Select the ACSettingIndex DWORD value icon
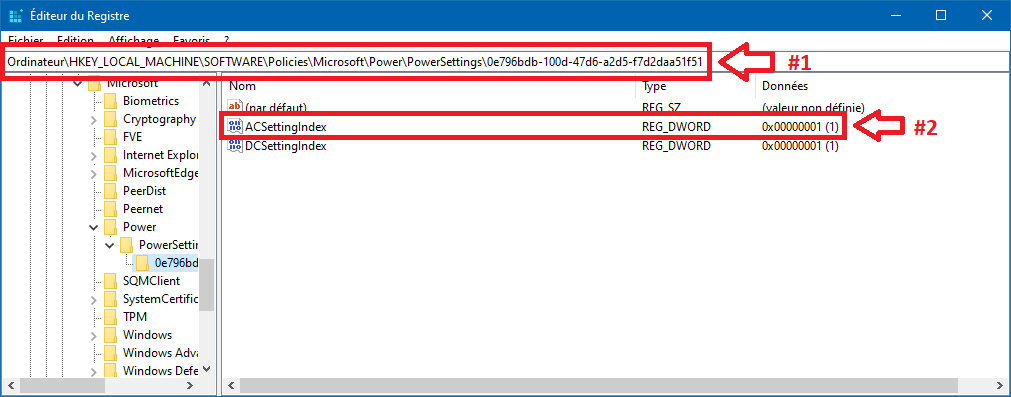 pos(235,127)
